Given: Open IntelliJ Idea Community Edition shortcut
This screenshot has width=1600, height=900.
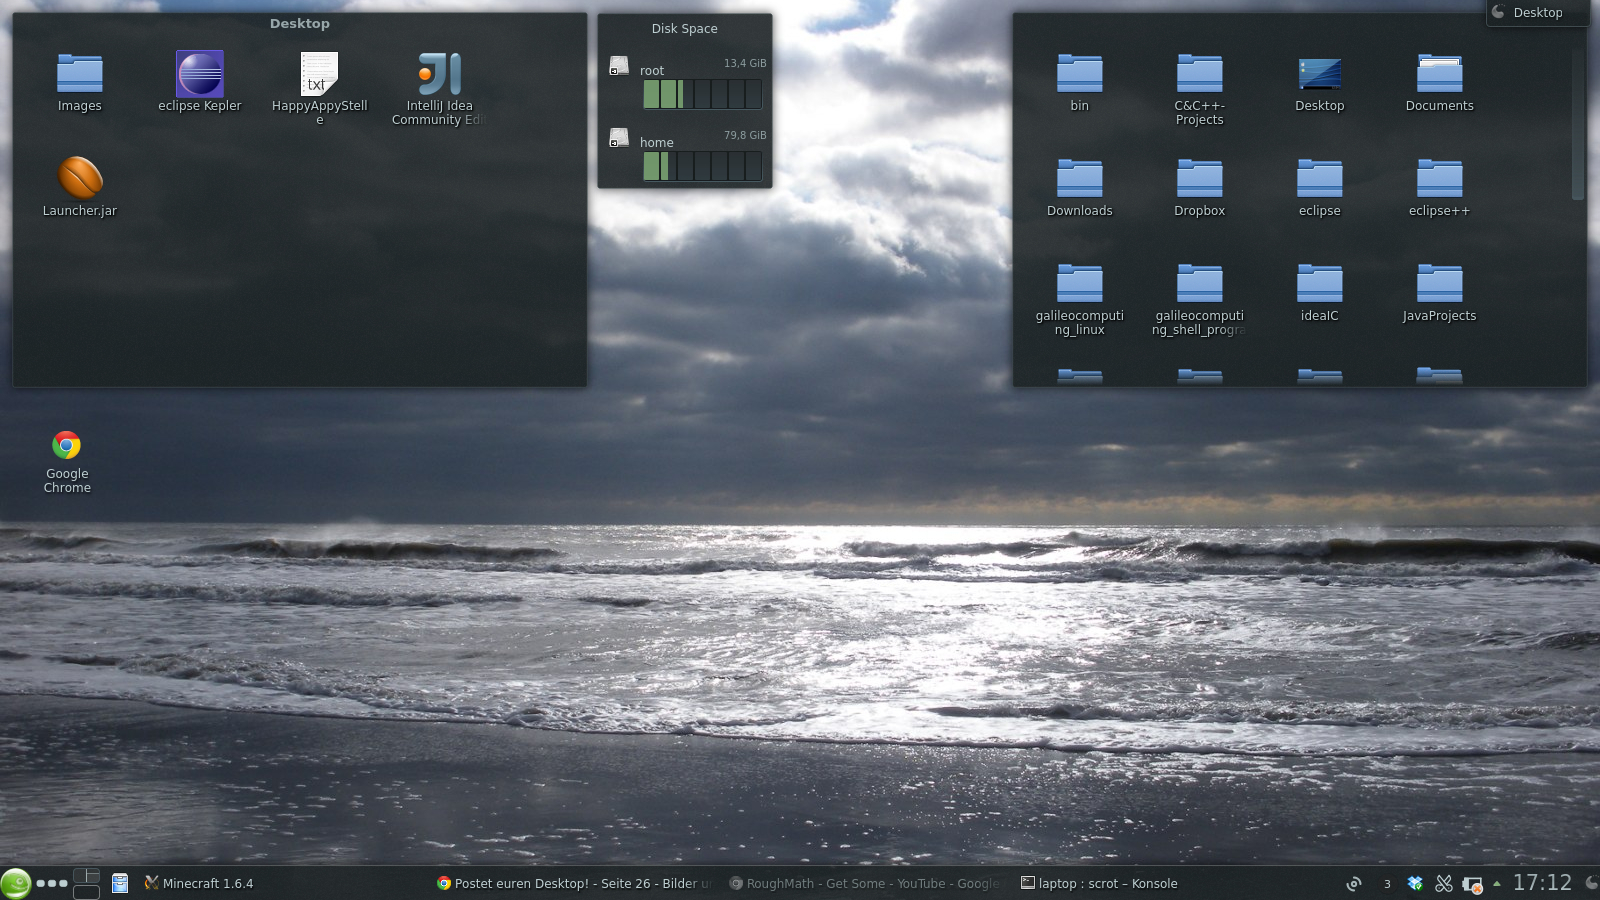Looking at the screenshot, I should tap(439, 75).
